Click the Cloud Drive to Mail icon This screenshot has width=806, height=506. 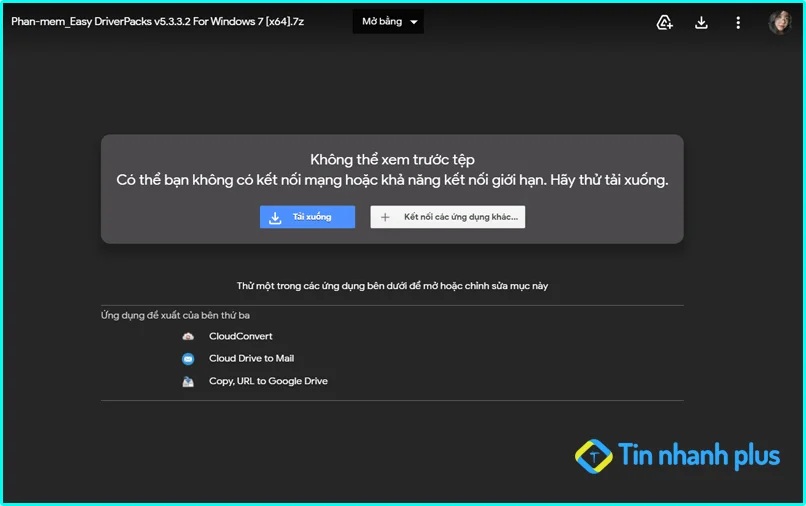pyautogui.click(x=188, y=359)
